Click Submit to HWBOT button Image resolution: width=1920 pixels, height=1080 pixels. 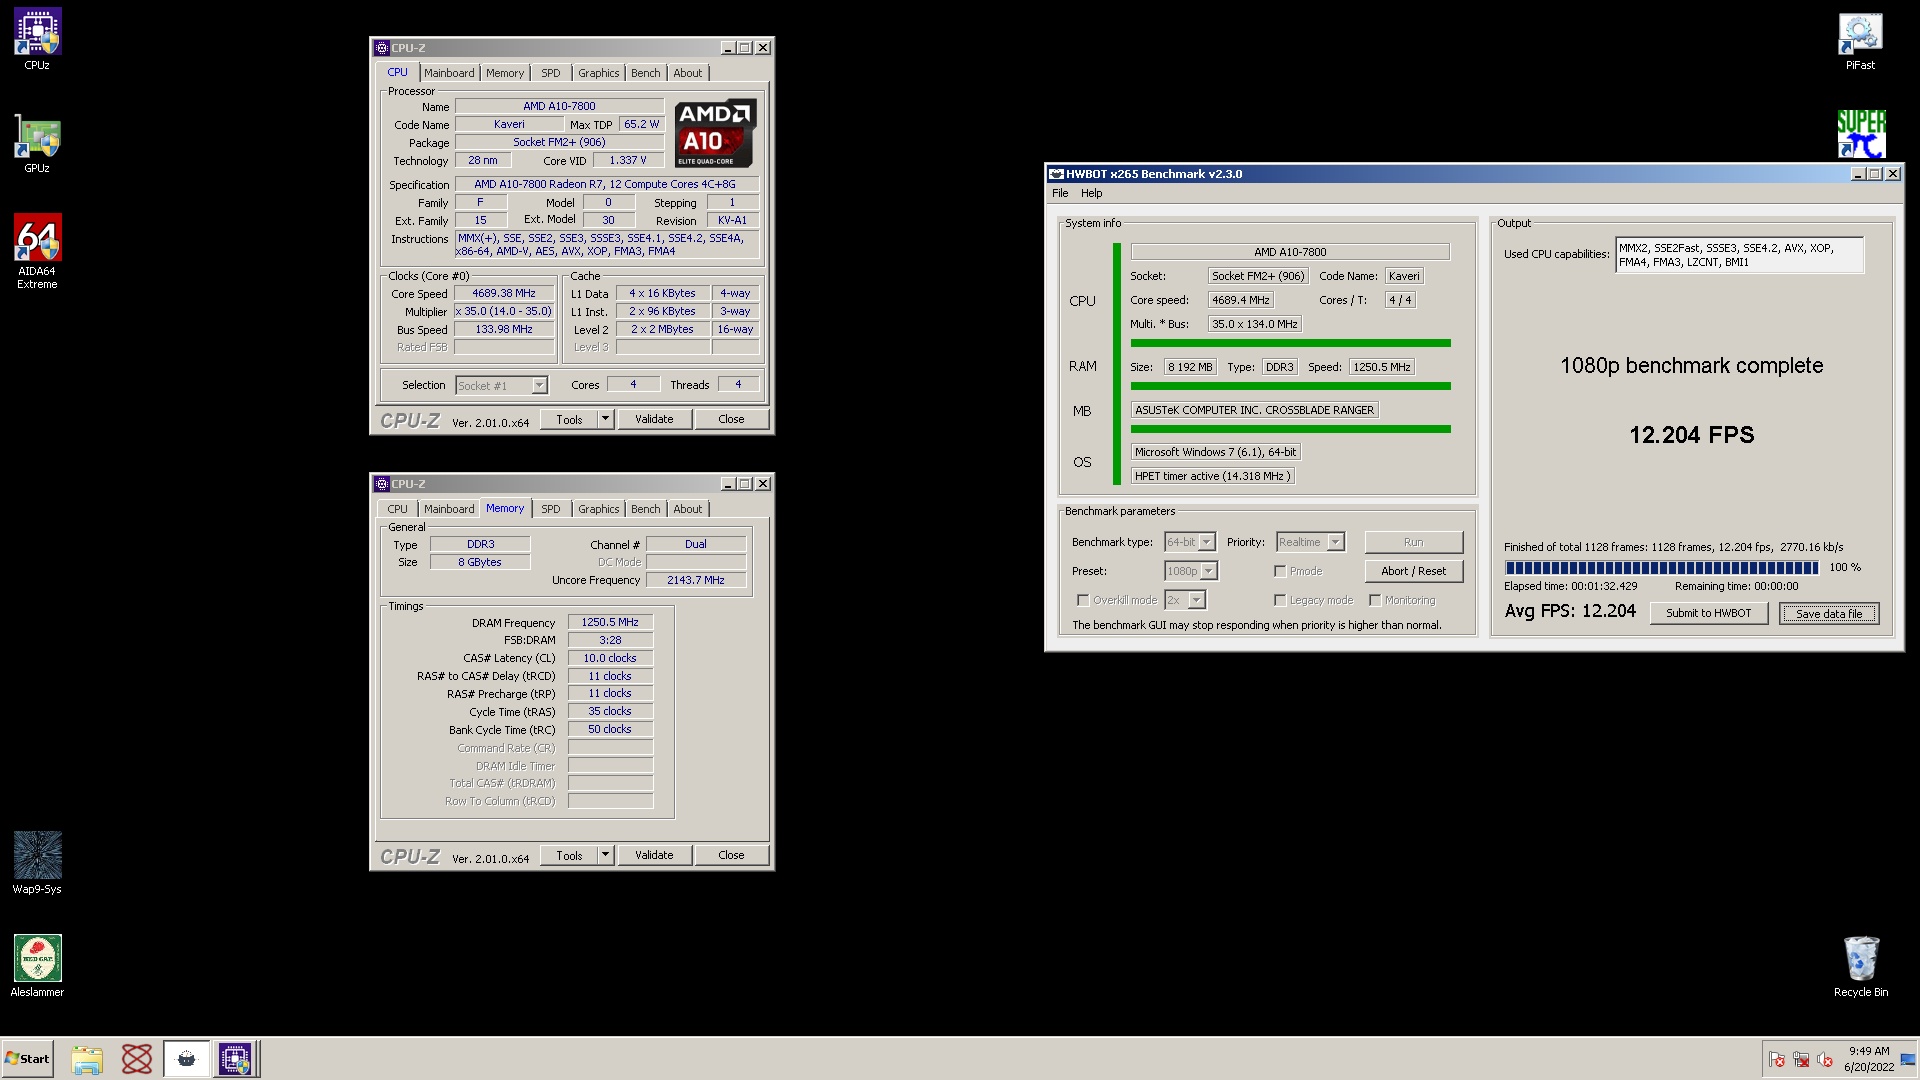tap(1708, 613)
